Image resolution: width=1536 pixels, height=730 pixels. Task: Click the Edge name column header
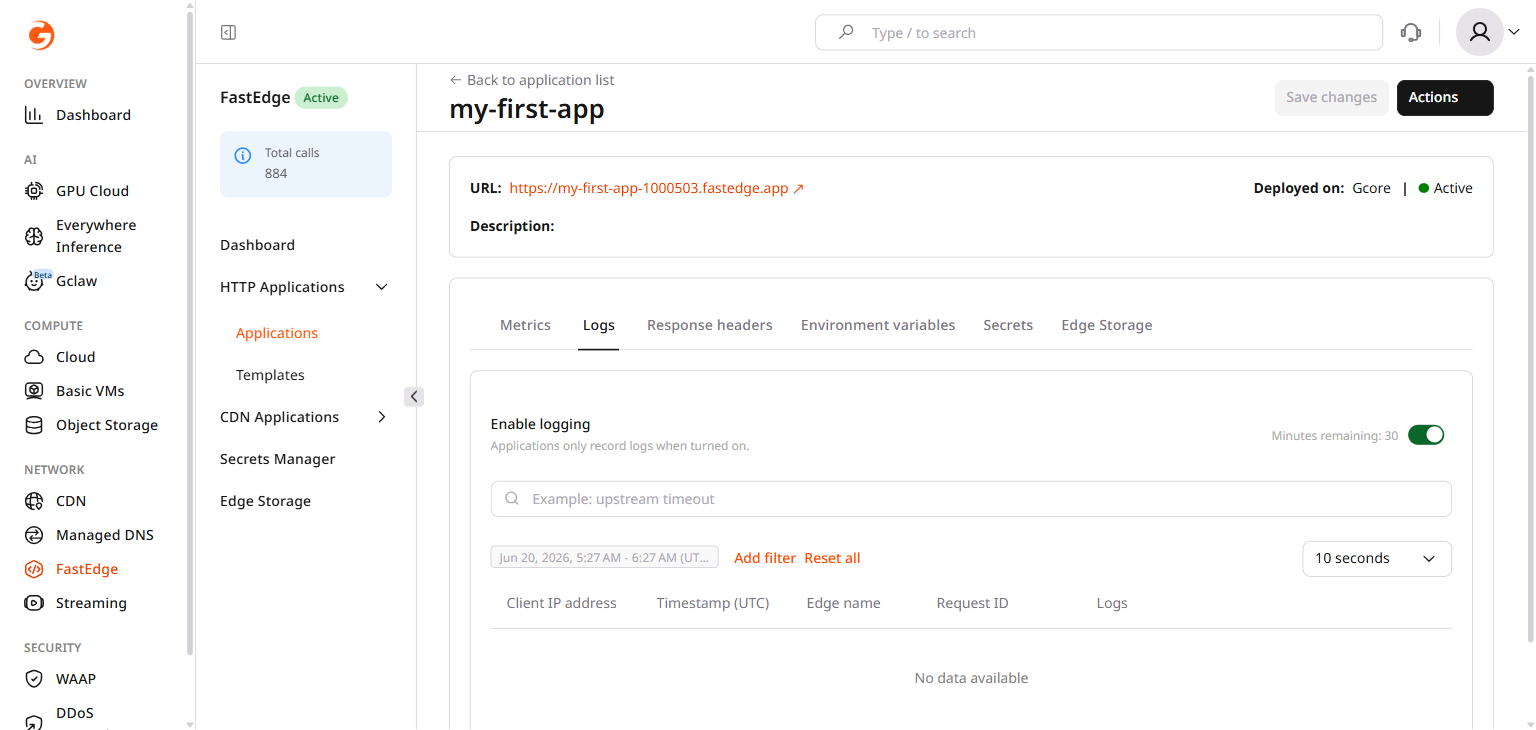844,603
